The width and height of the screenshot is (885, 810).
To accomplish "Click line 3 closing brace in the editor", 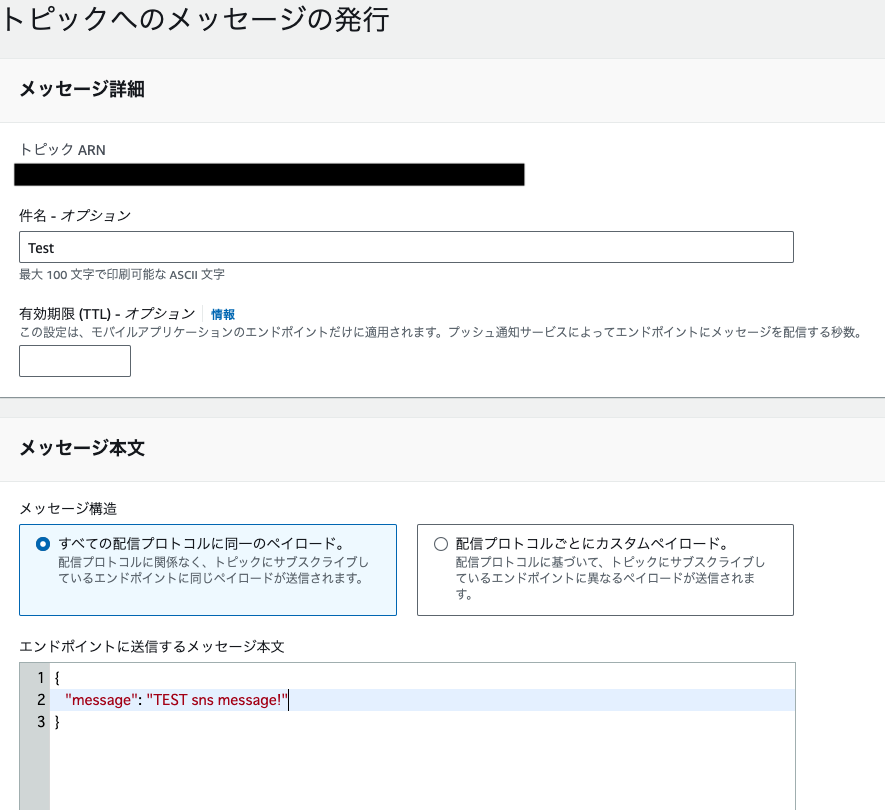I will point(57,721).
